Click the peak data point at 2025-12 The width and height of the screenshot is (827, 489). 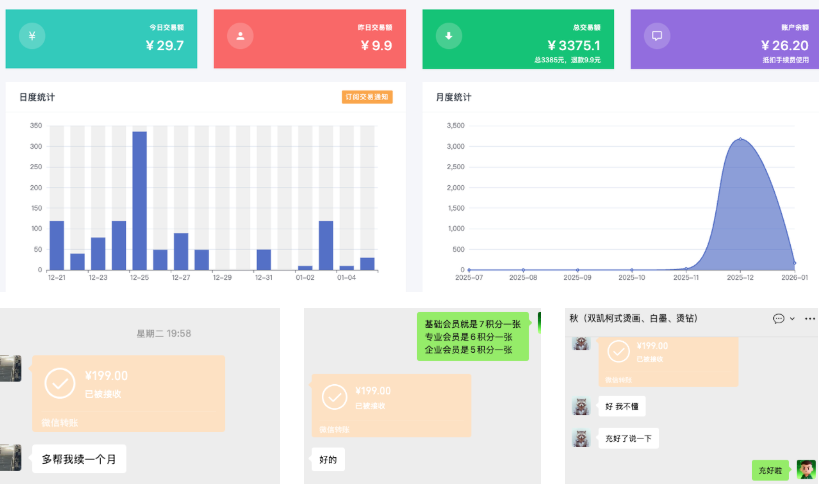click(x=740, y=139)
